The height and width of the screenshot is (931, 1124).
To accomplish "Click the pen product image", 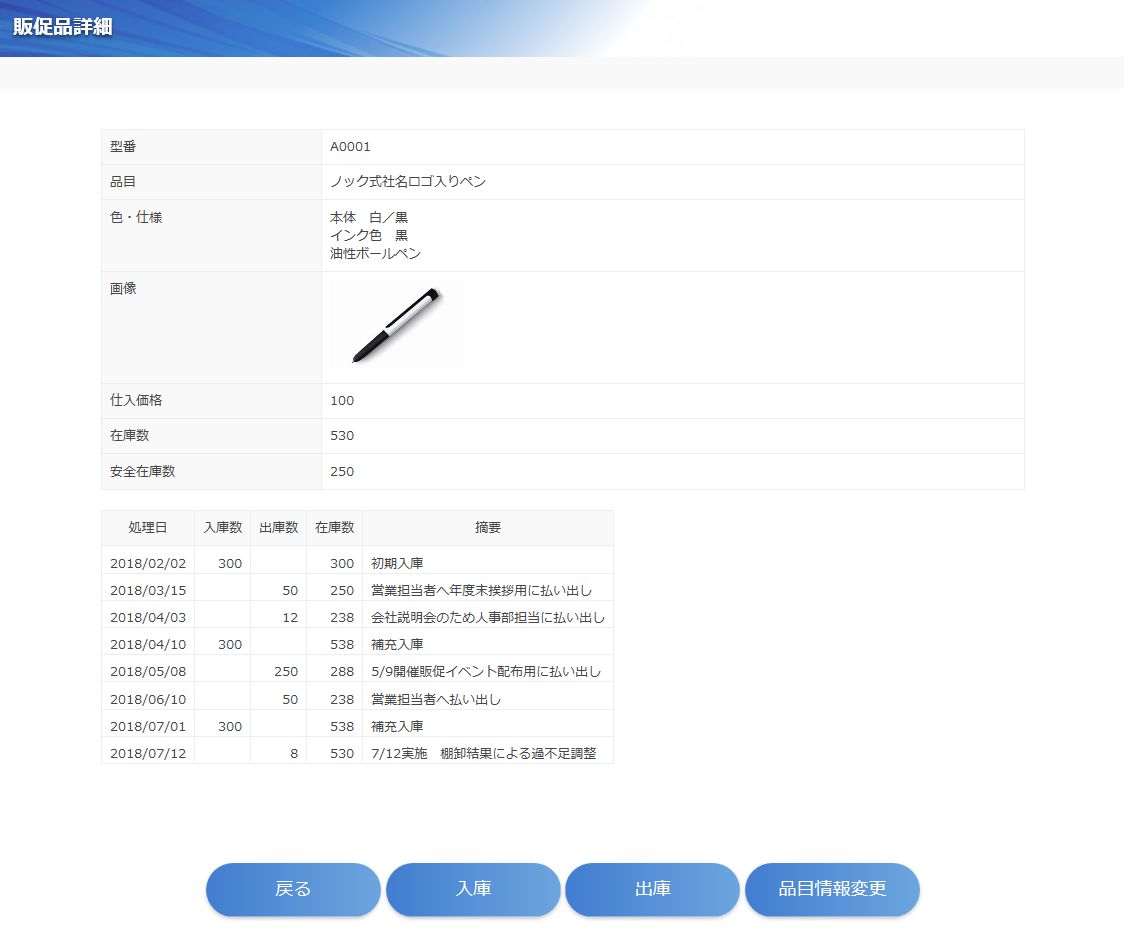I will [397, 326].
